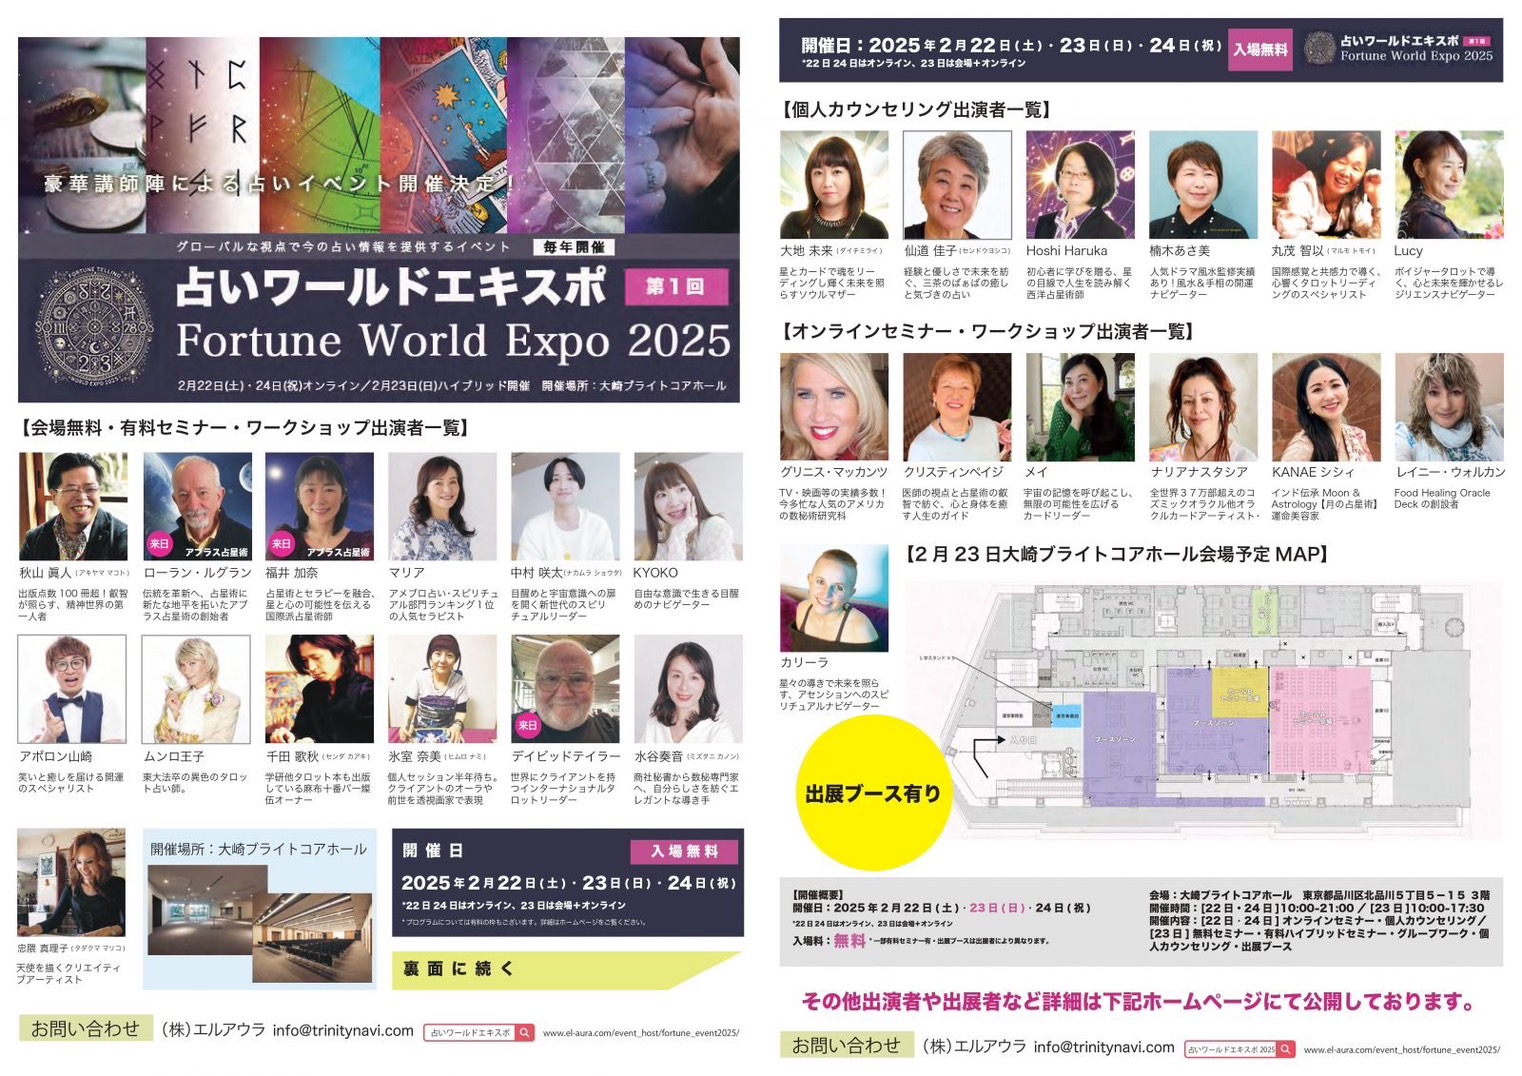Select 中村 咲太's portrait photo
This screenshot has width=1522, height=1076.
tap(565, 506)
